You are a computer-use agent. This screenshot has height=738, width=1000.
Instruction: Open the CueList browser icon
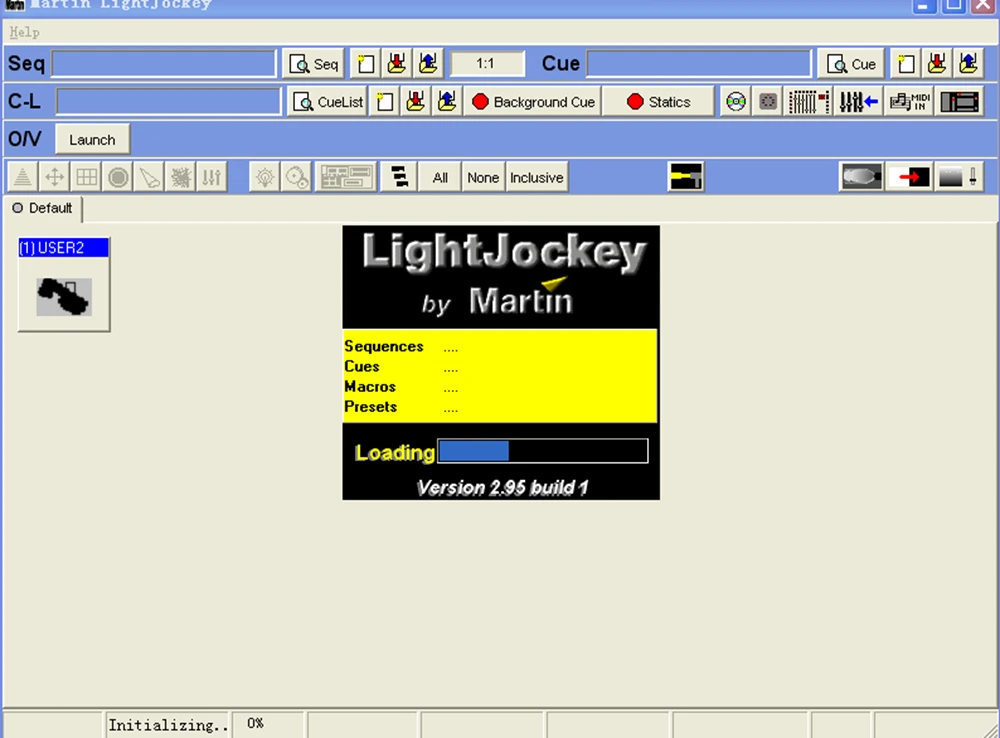[326, 101]
